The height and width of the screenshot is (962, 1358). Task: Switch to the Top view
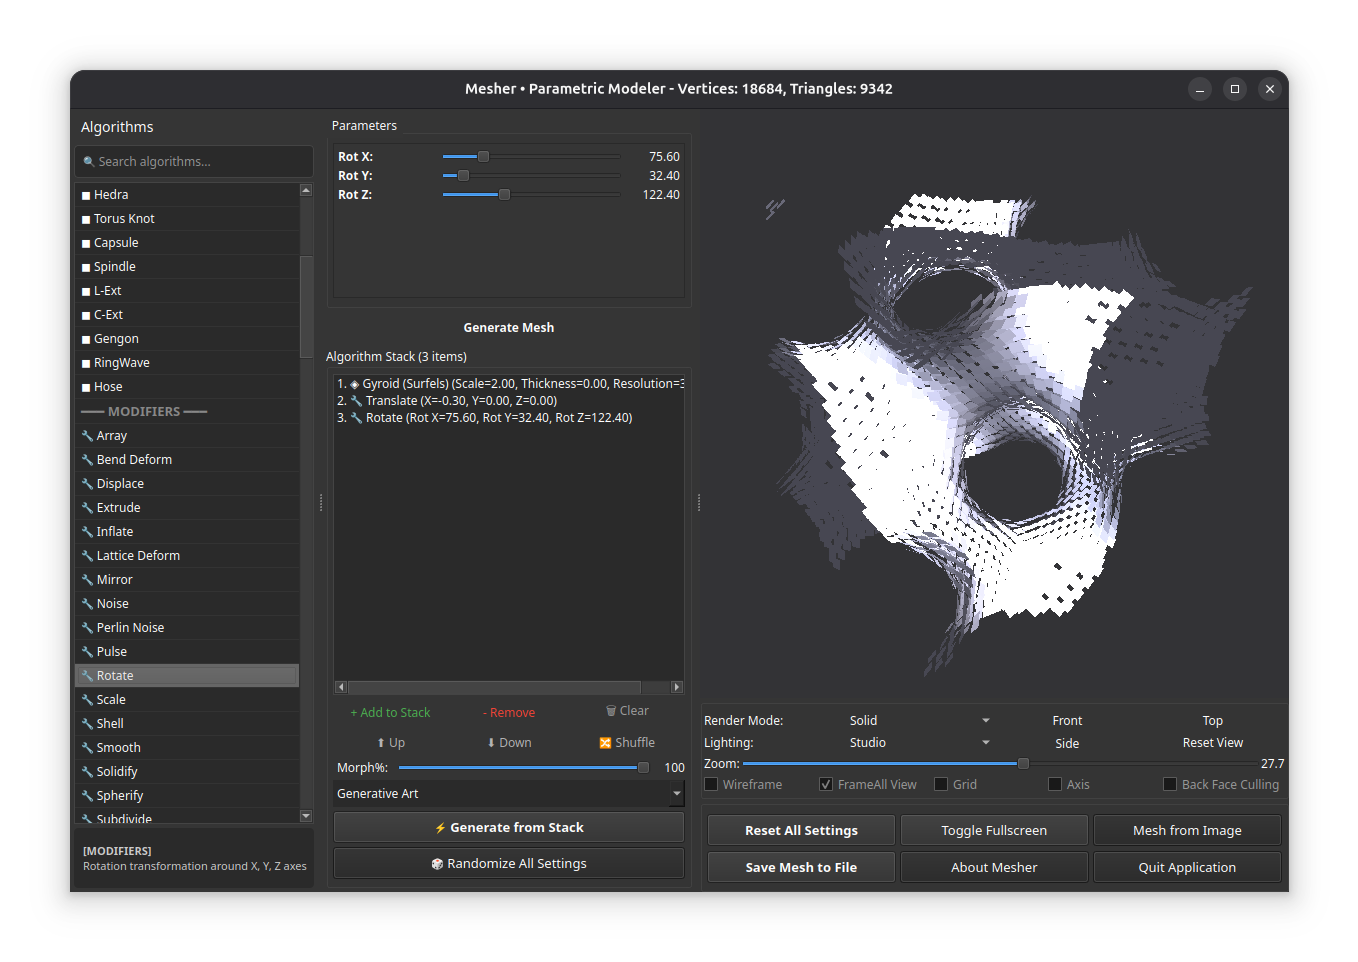pyautogui.click(x=1212, y=720)
